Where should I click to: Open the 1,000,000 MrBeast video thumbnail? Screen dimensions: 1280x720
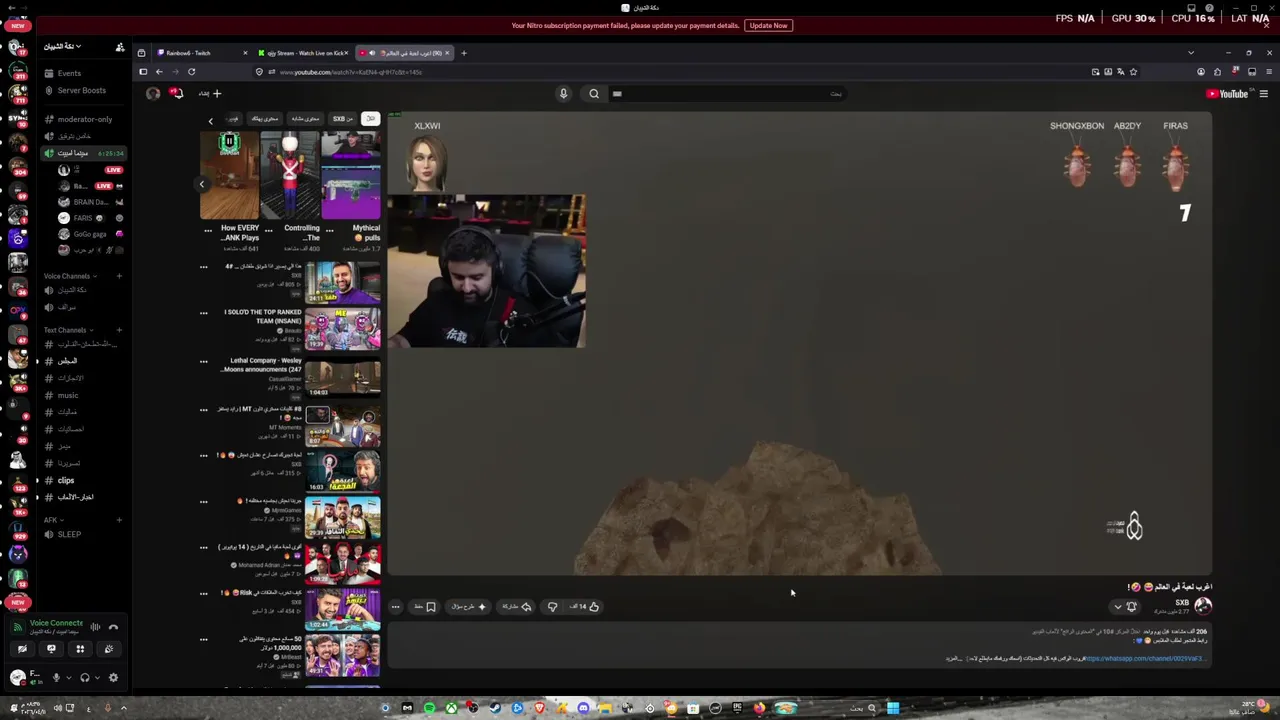click(x=342, y=656)
